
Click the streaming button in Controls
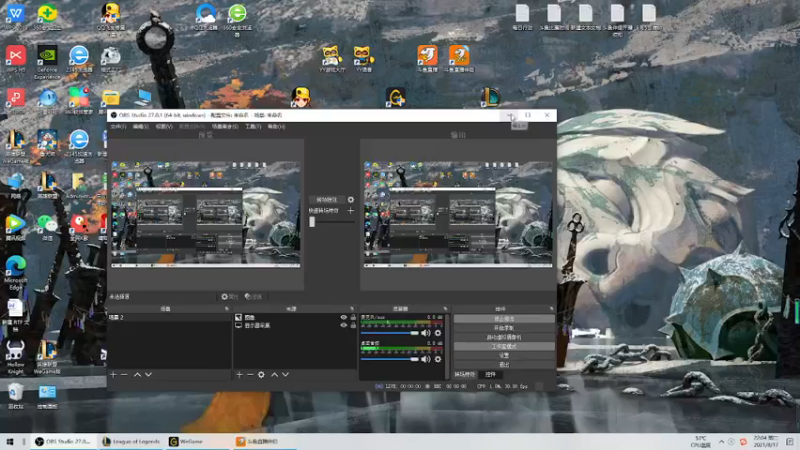(504, 319)
